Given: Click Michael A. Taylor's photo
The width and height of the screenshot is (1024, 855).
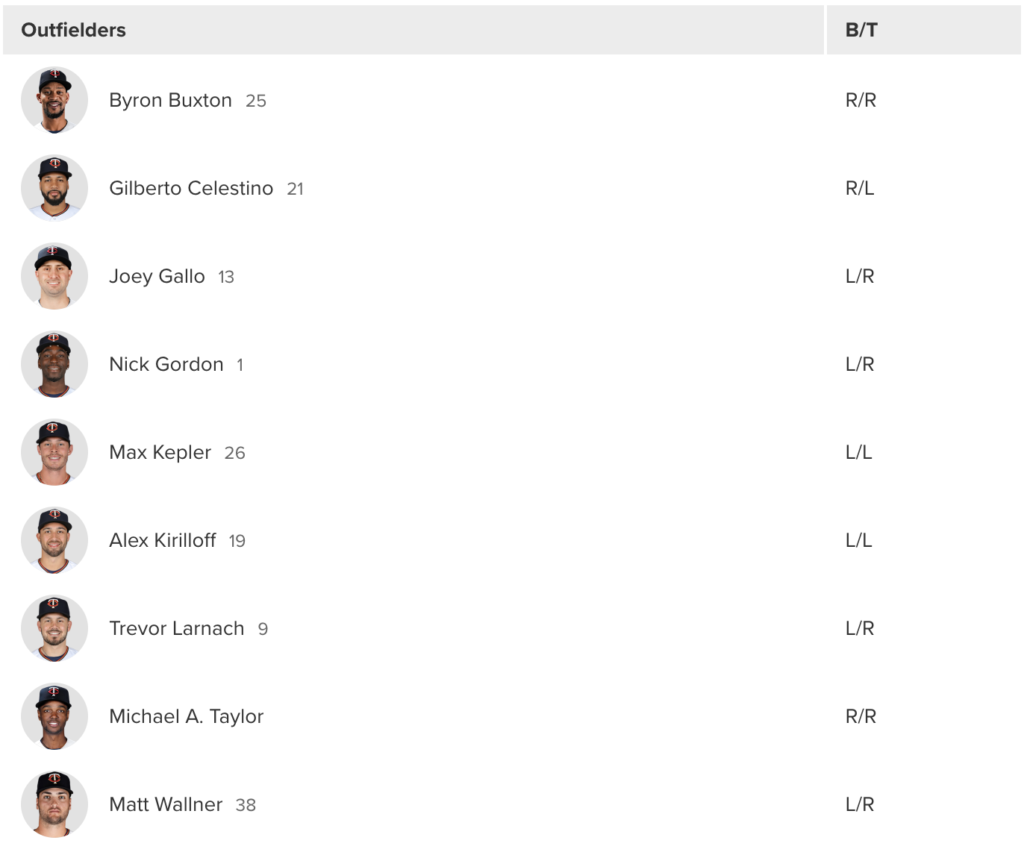Looking at the screenshot, I should pos(54,717).
